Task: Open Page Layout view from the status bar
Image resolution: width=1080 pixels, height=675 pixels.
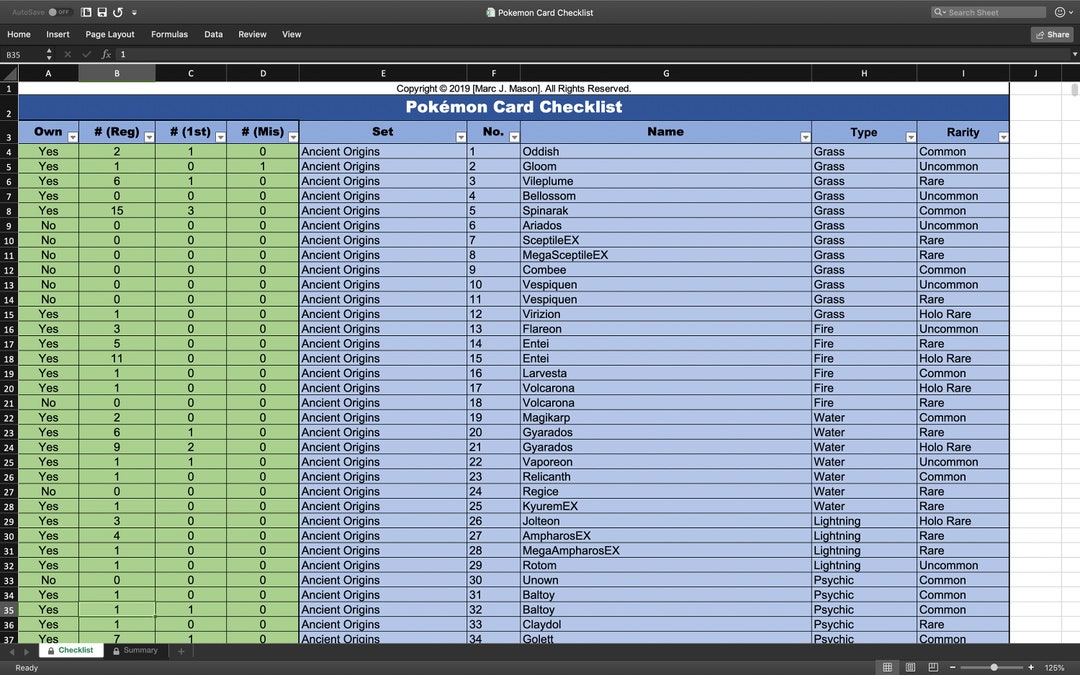Action: point(911,667)
